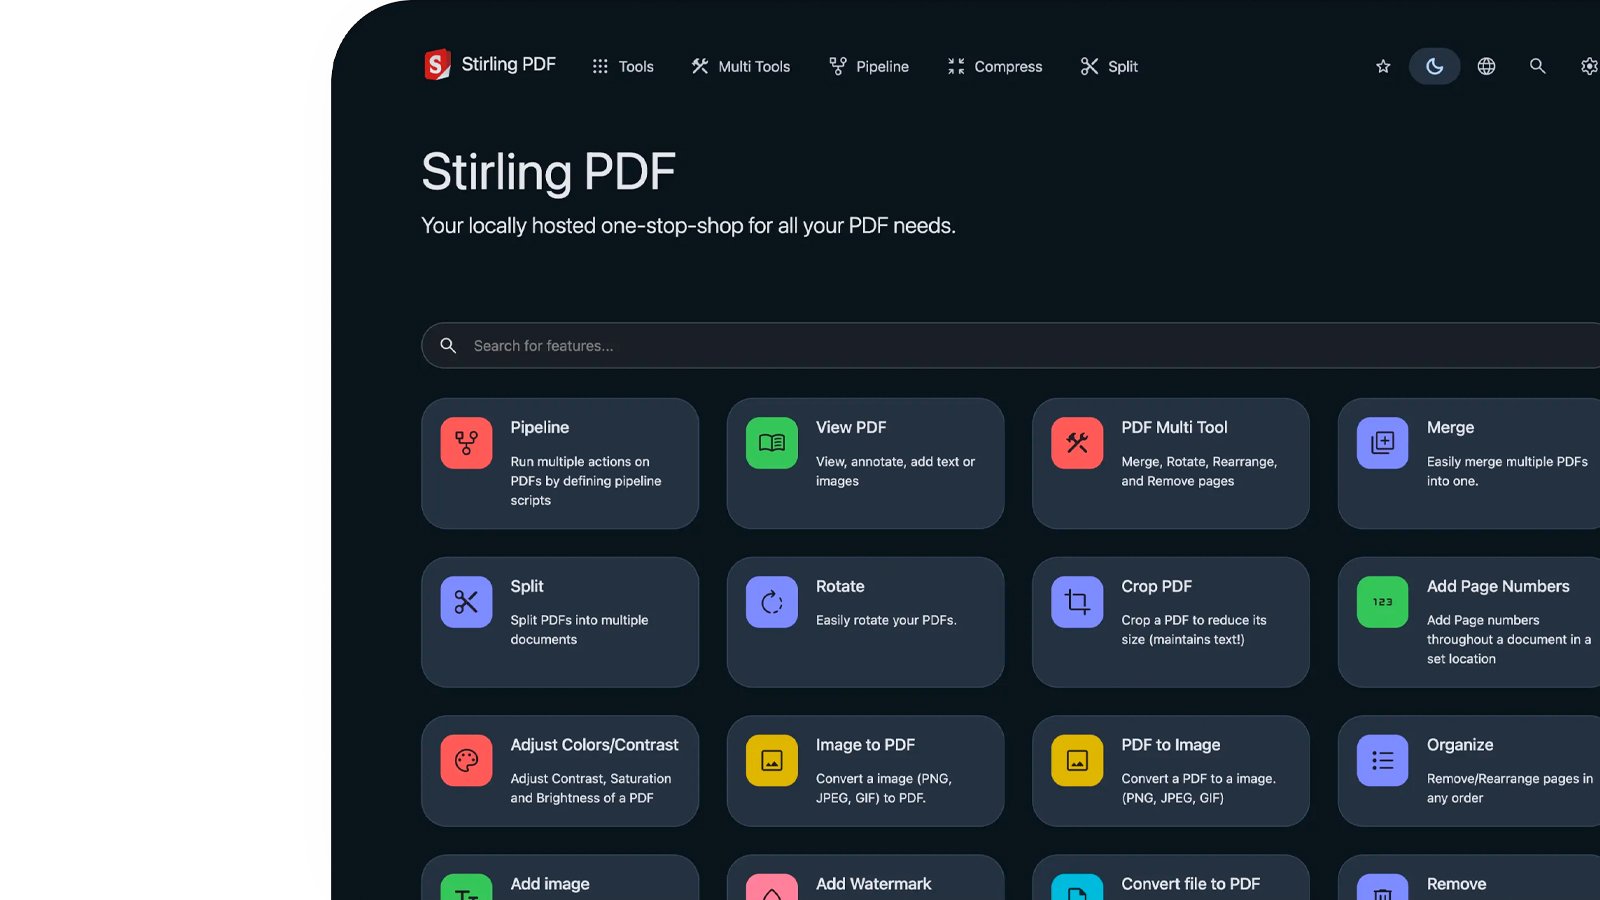Click the Rotate card icon

(x=772, y=602)
